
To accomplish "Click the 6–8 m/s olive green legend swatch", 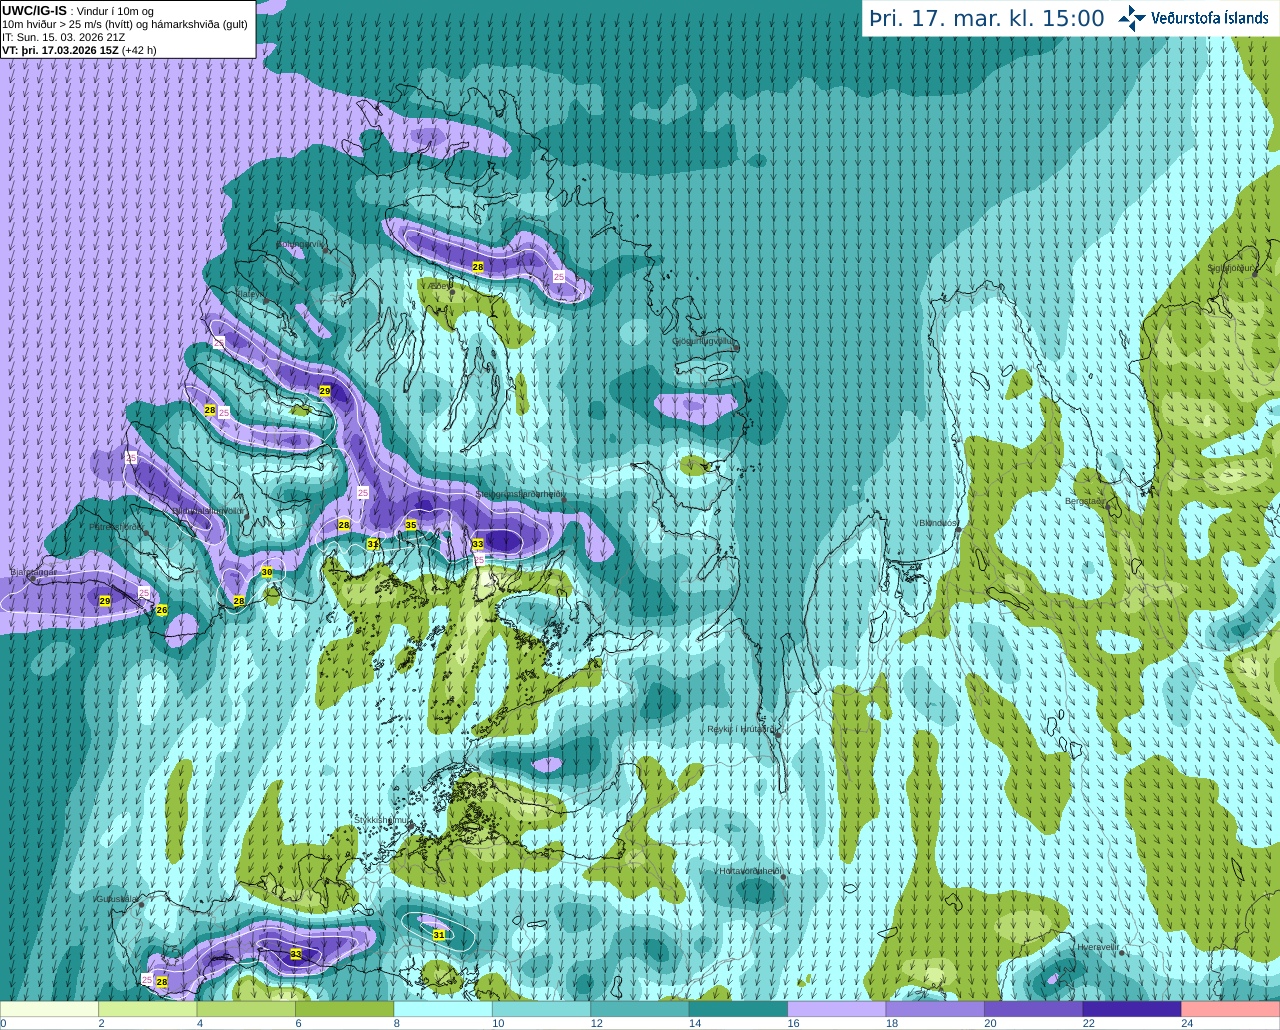I will (x=345, y=1008).
